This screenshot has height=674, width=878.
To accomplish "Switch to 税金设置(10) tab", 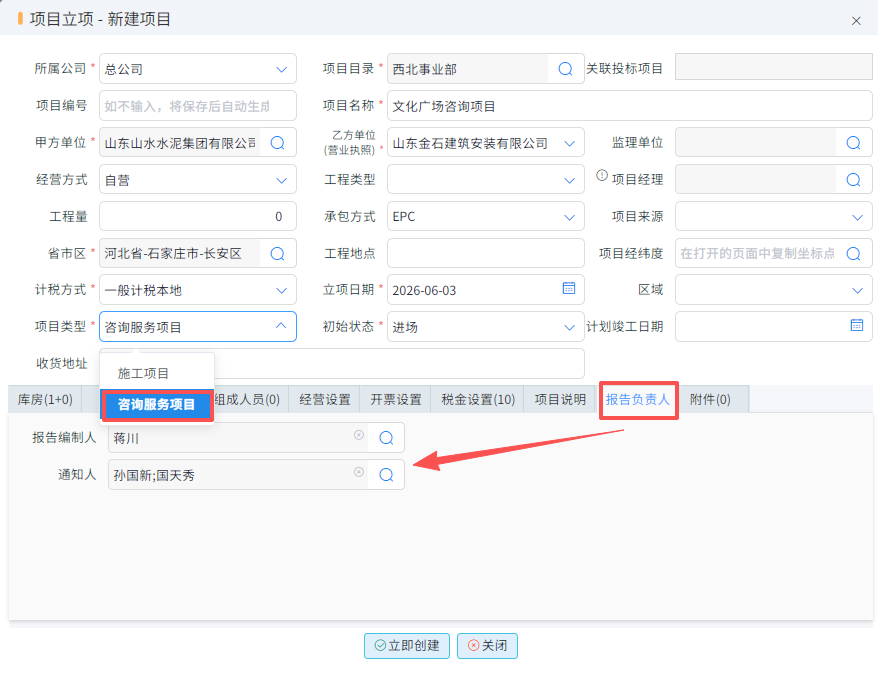I will pyautogui.click(x=478, y=399).
